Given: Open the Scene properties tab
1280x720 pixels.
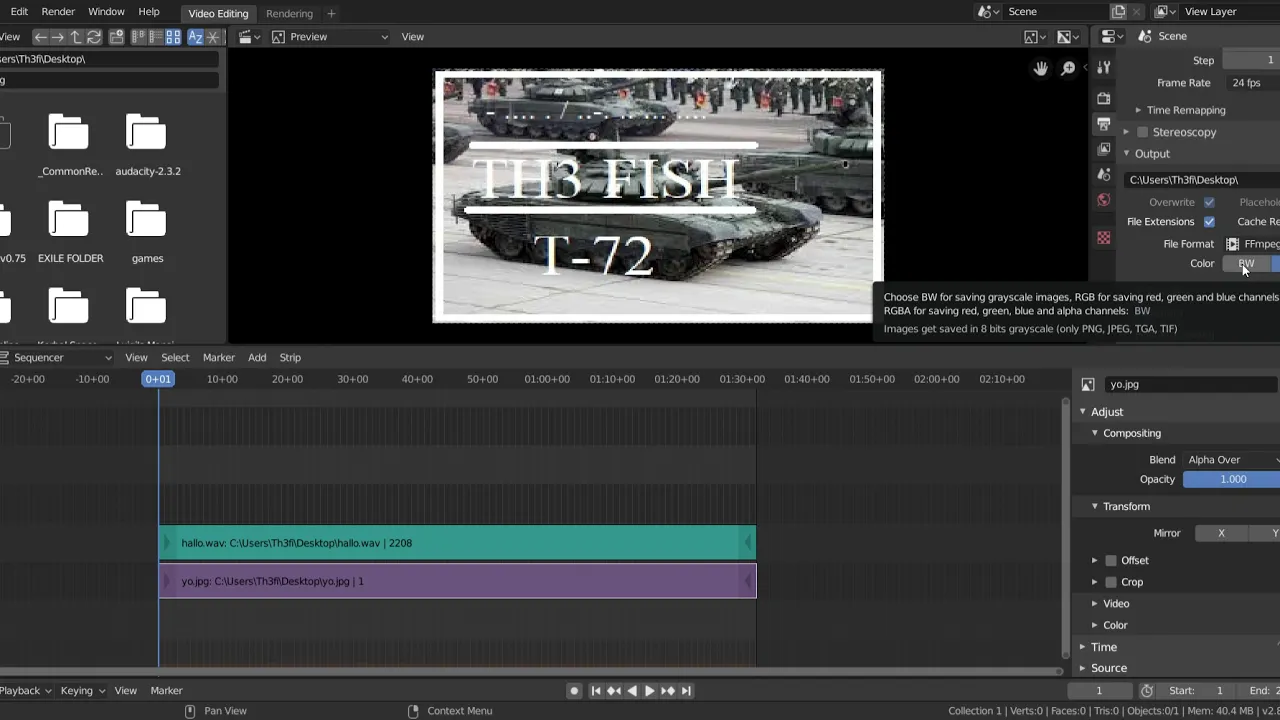Looking at the screenshot, I should pyautogui.click(x=1104, y=174).
